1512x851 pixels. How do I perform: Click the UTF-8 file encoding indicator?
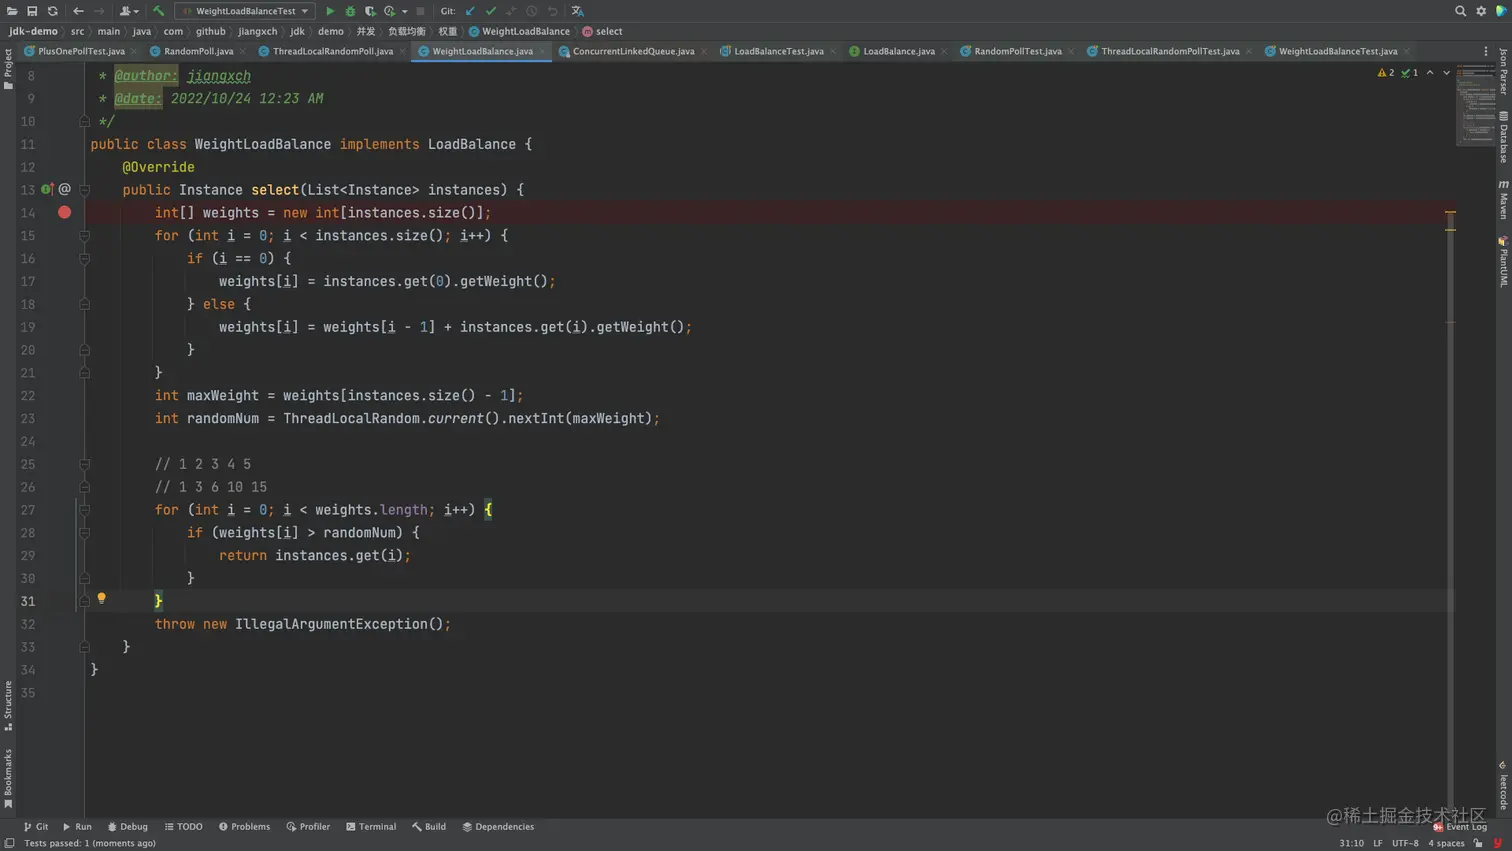1405,843
